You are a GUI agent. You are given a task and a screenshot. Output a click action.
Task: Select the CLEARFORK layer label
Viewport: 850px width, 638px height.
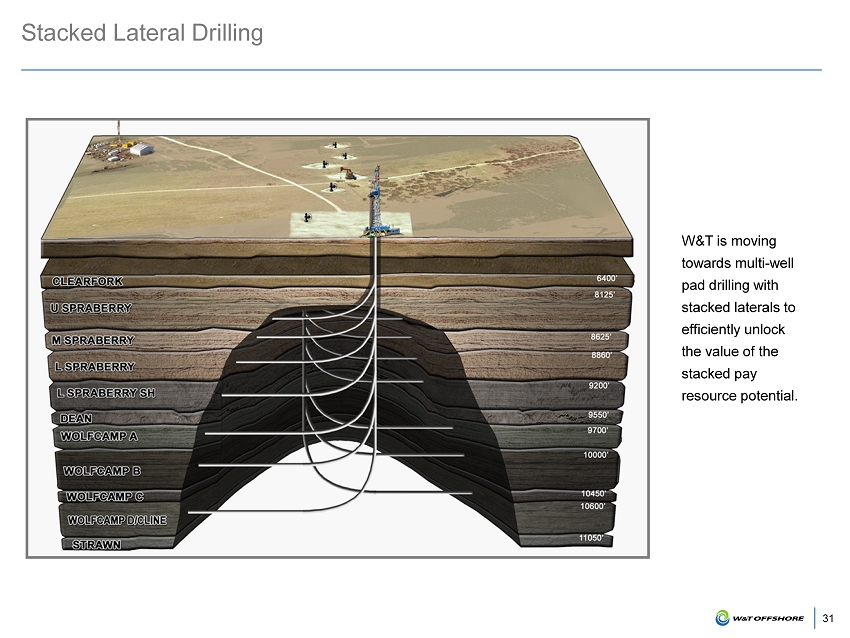(87, 281)
